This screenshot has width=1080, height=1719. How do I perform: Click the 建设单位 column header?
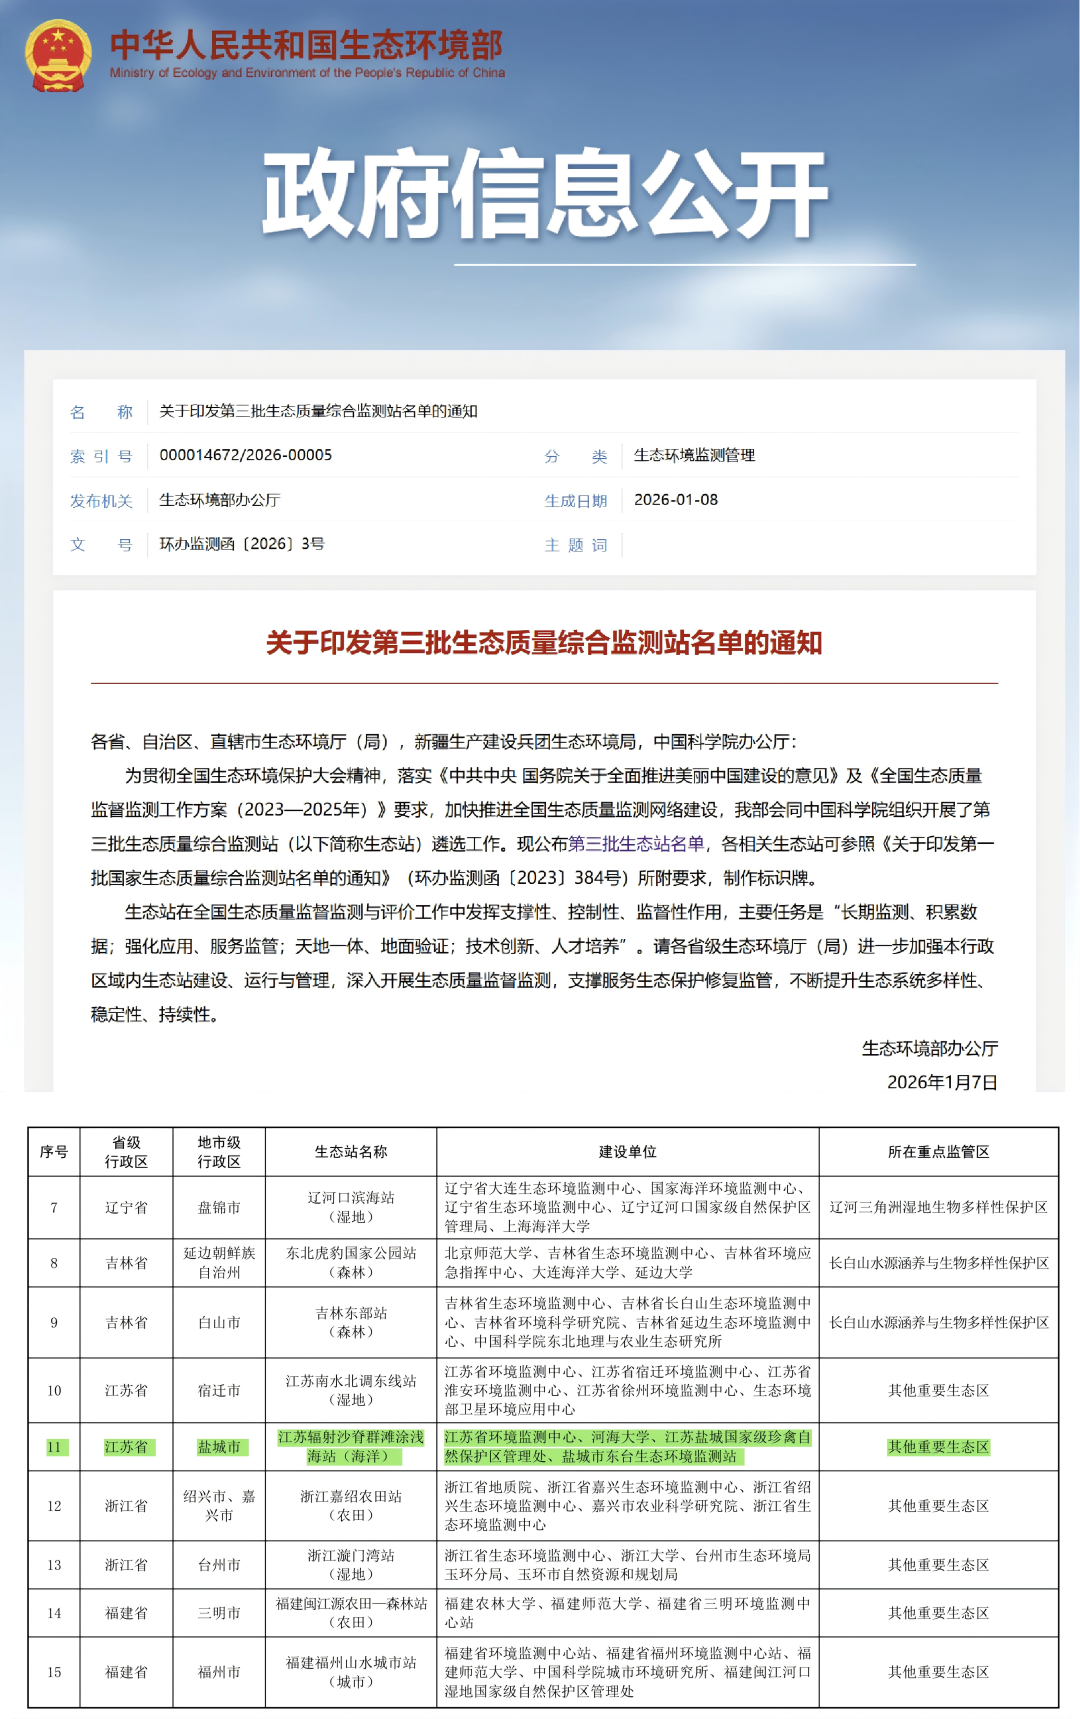[x=627, y=1152]
